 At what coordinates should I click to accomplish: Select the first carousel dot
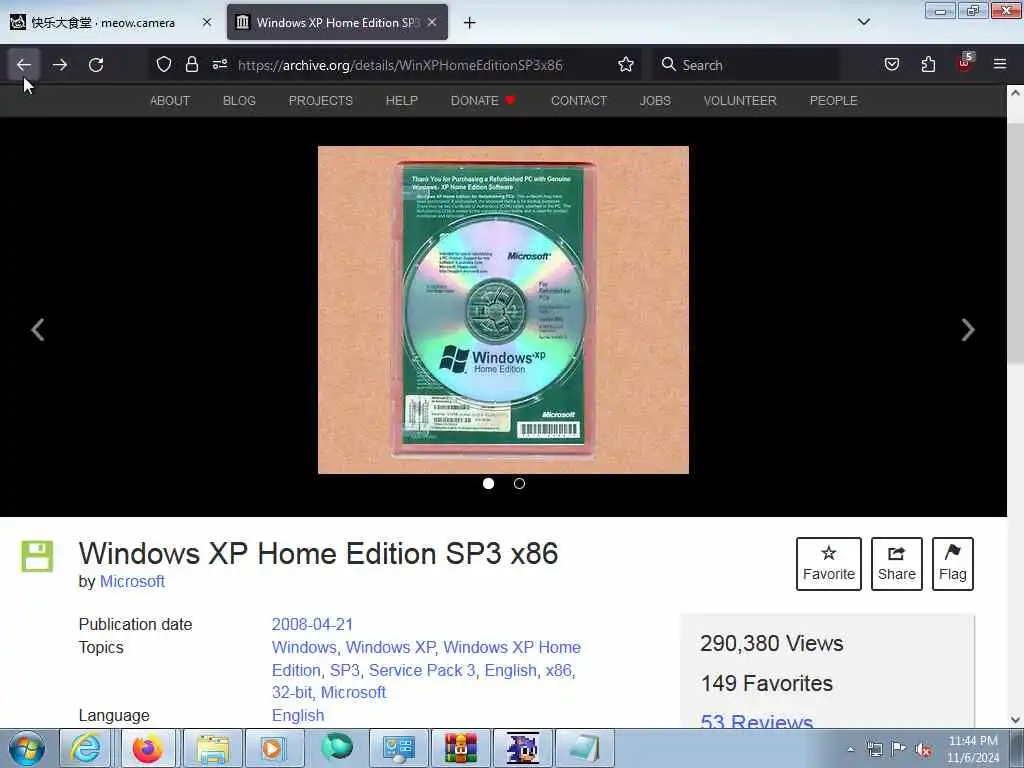[x=488, y=483]
